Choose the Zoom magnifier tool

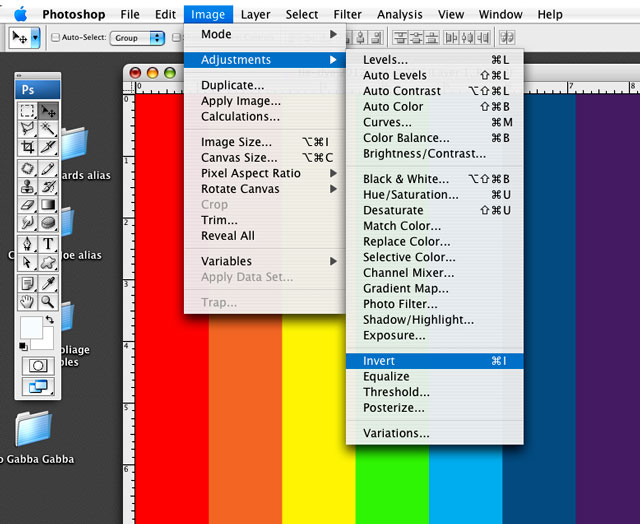pyautogui.click(x=47, y=300)
